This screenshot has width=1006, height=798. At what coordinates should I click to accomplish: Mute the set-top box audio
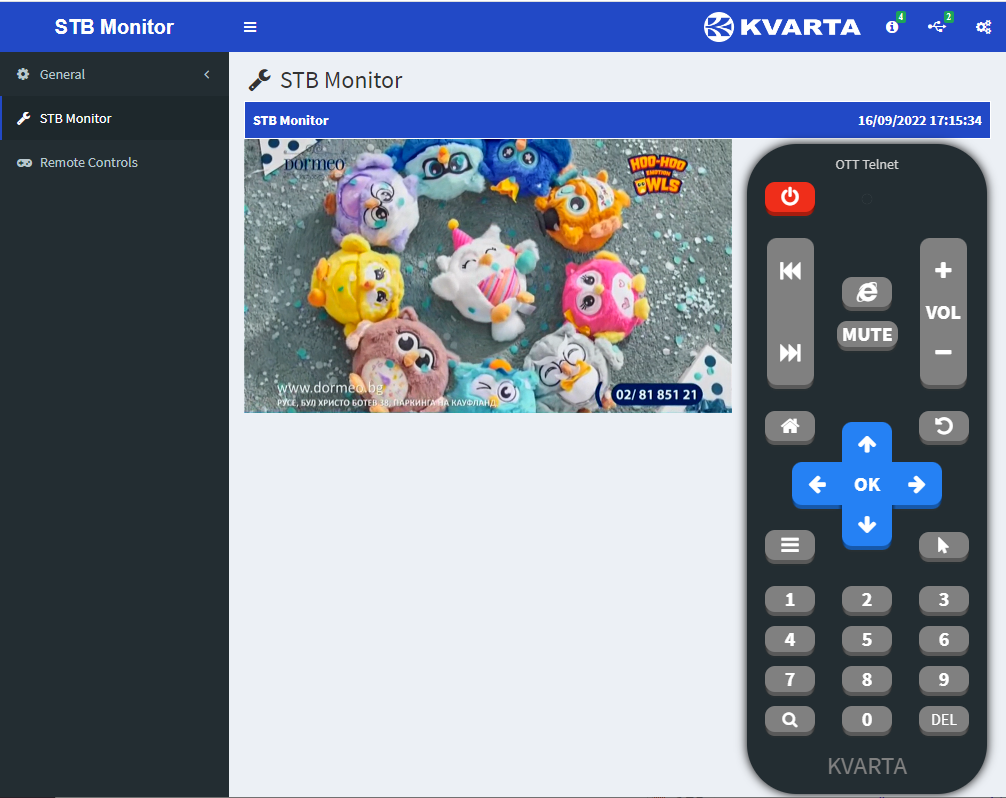[867, 334]
